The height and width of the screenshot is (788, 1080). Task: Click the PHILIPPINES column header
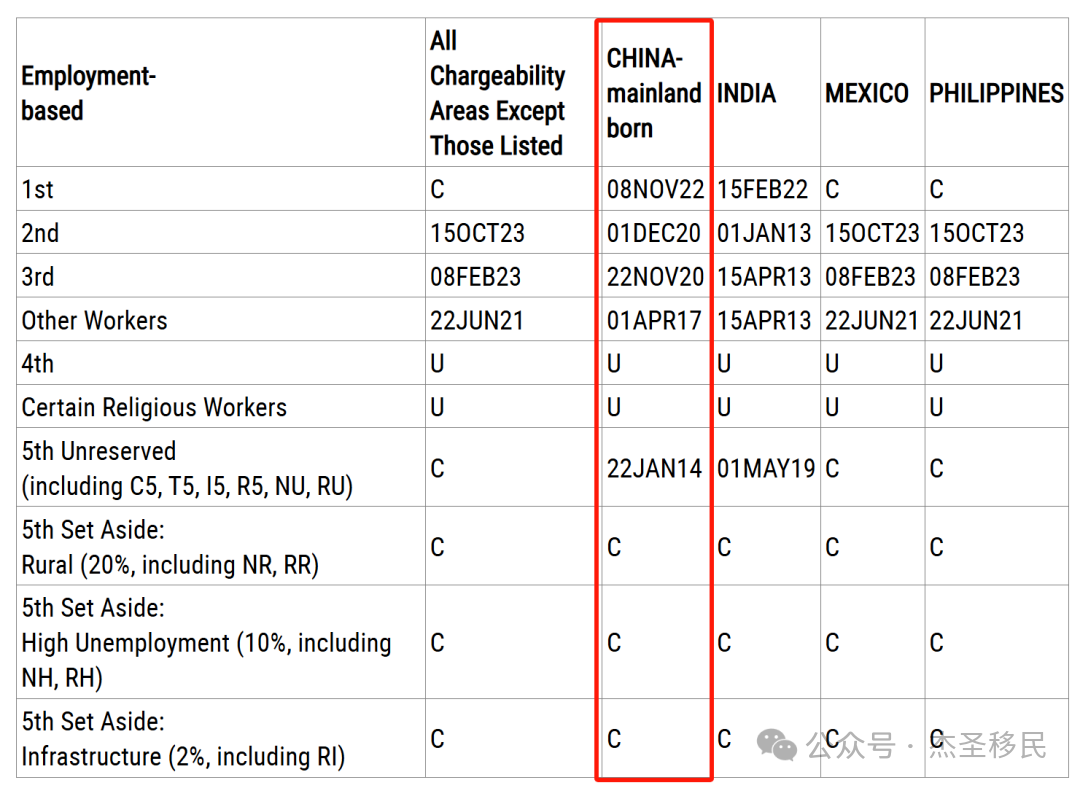pos(996,93)
